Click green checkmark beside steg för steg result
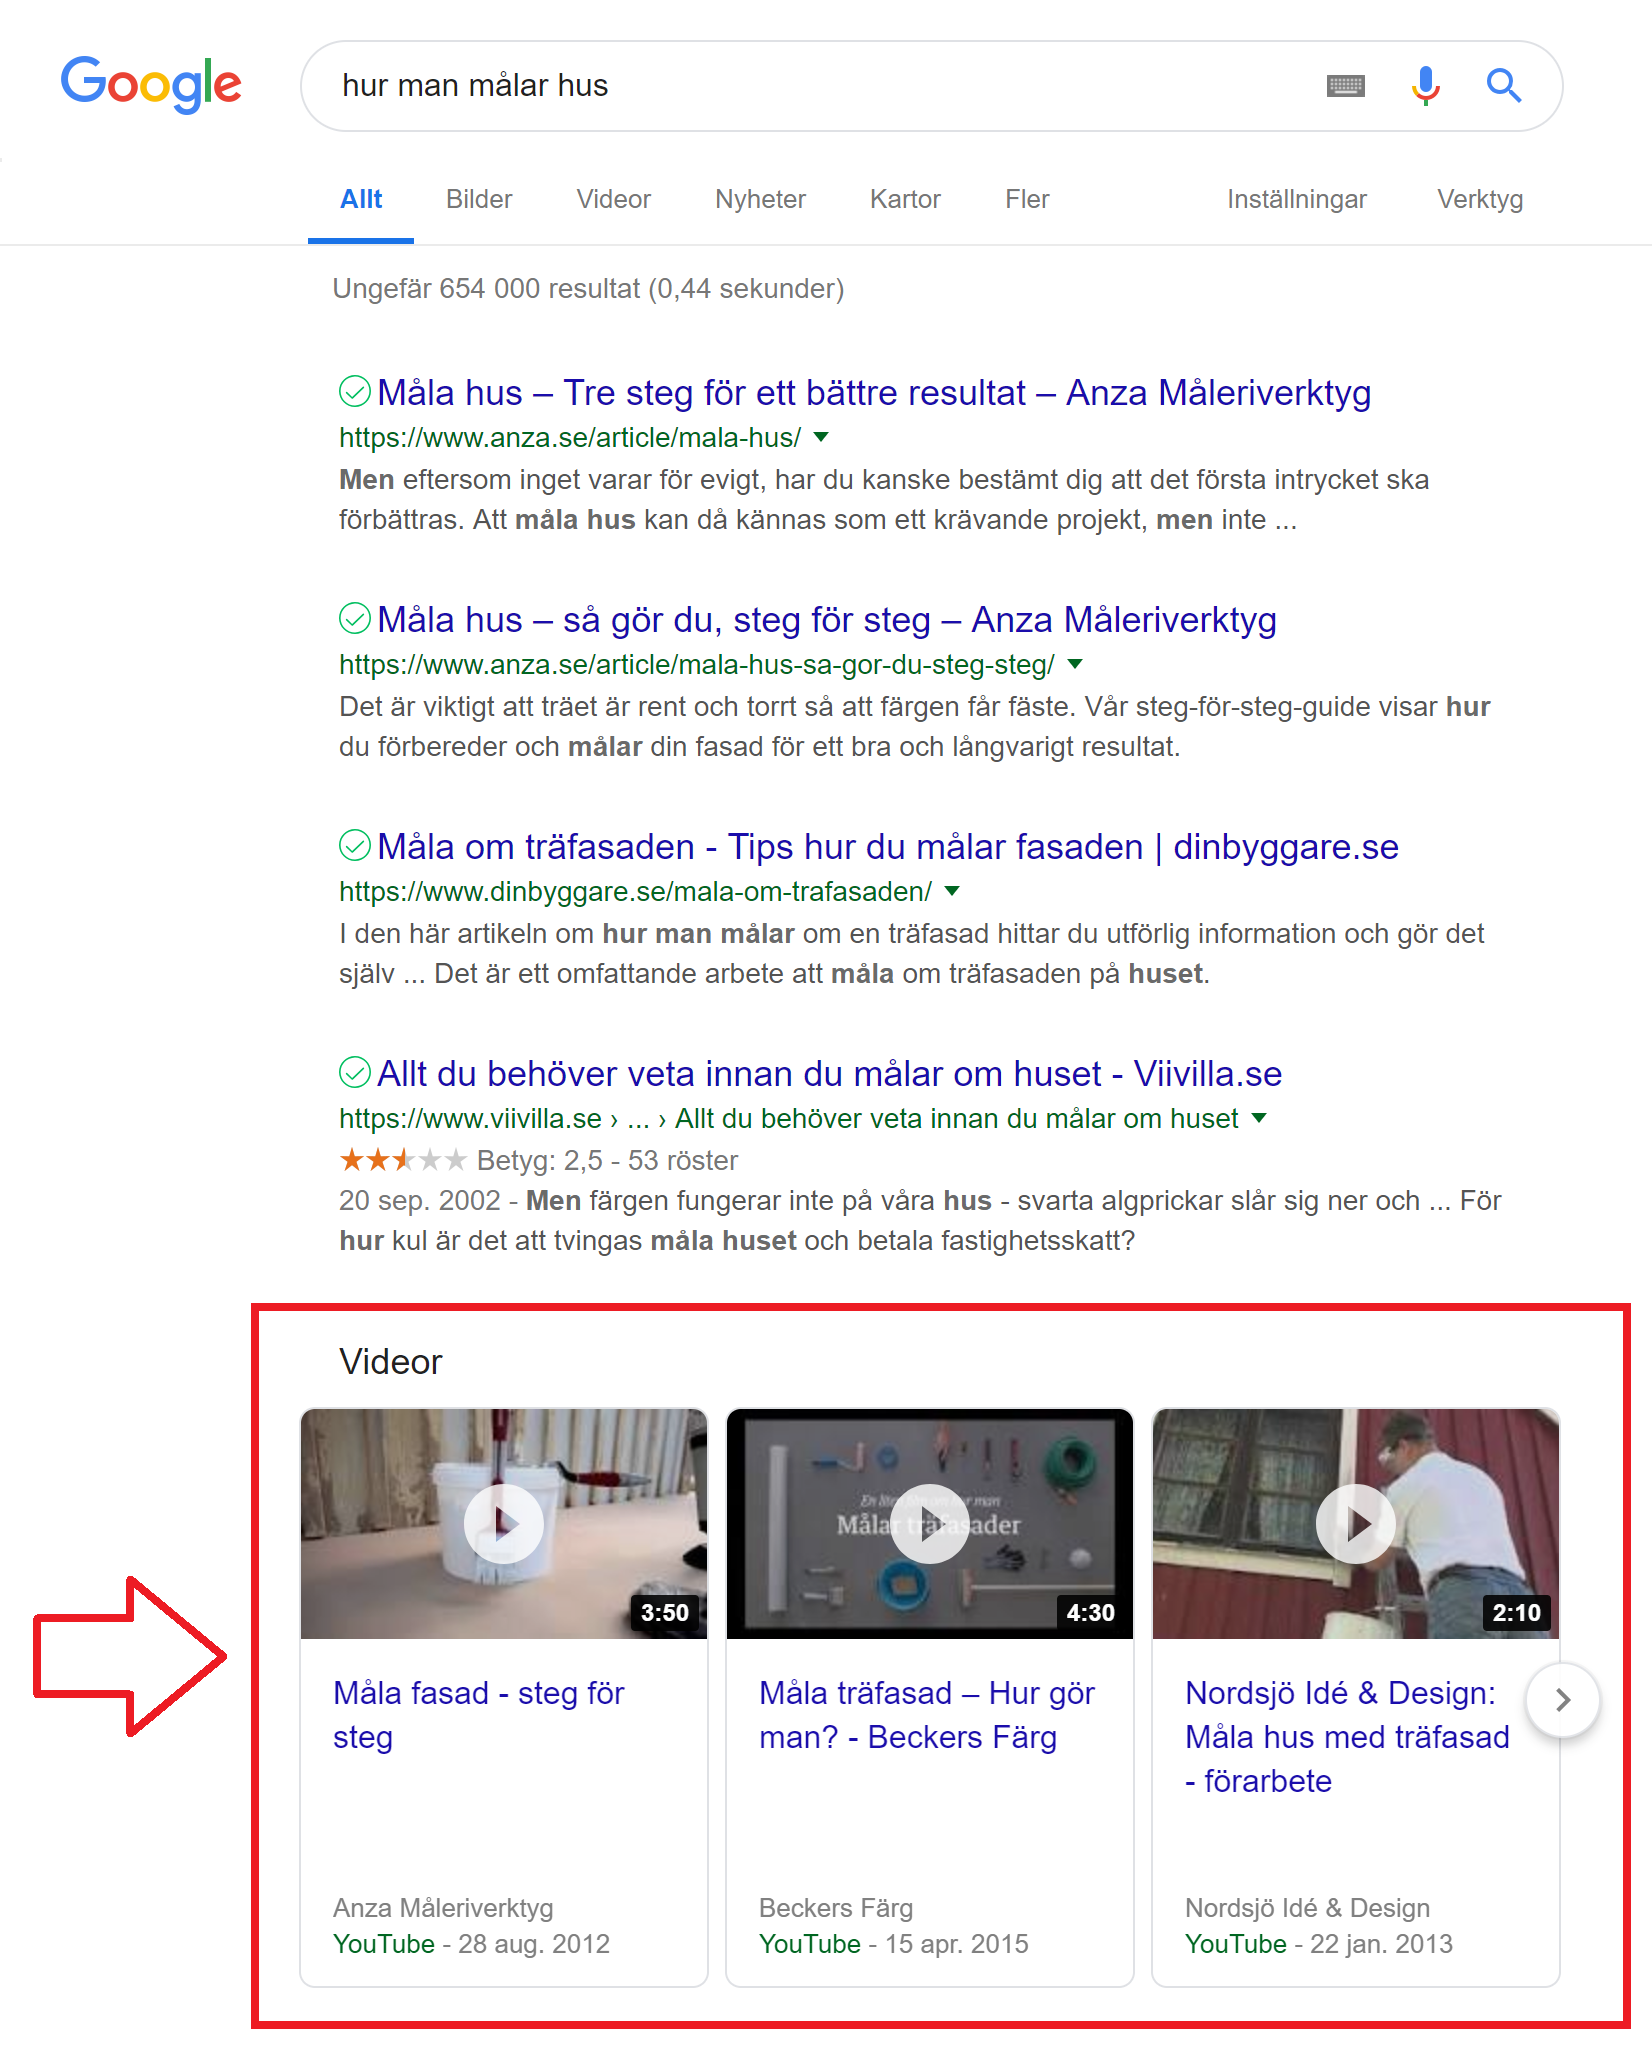This screenshot has width=1652, height=2046. (354, 619)
